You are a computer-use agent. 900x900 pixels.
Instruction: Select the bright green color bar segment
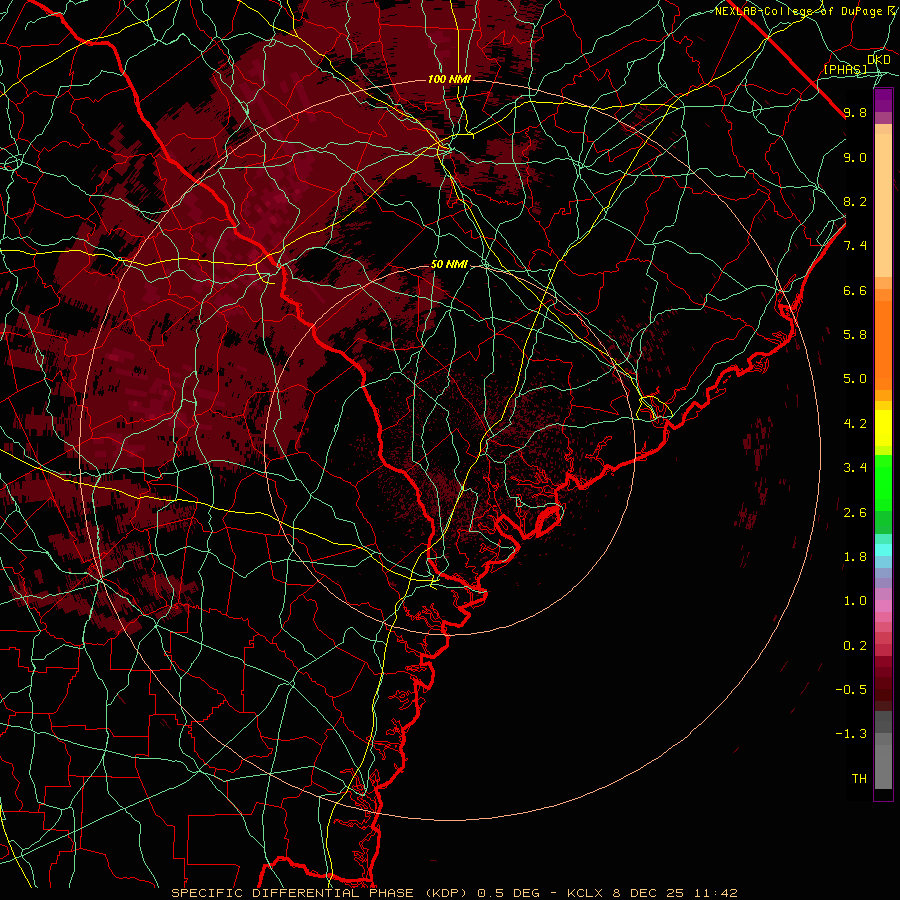[883, 483]
